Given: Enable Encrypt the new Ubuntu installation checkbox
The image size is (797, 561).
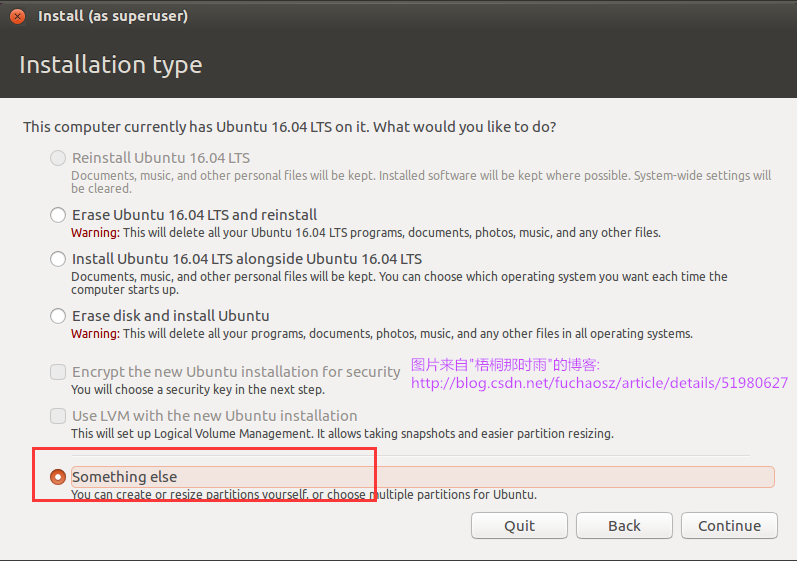Looking at the screenshot, I should (x=58, y=372).
